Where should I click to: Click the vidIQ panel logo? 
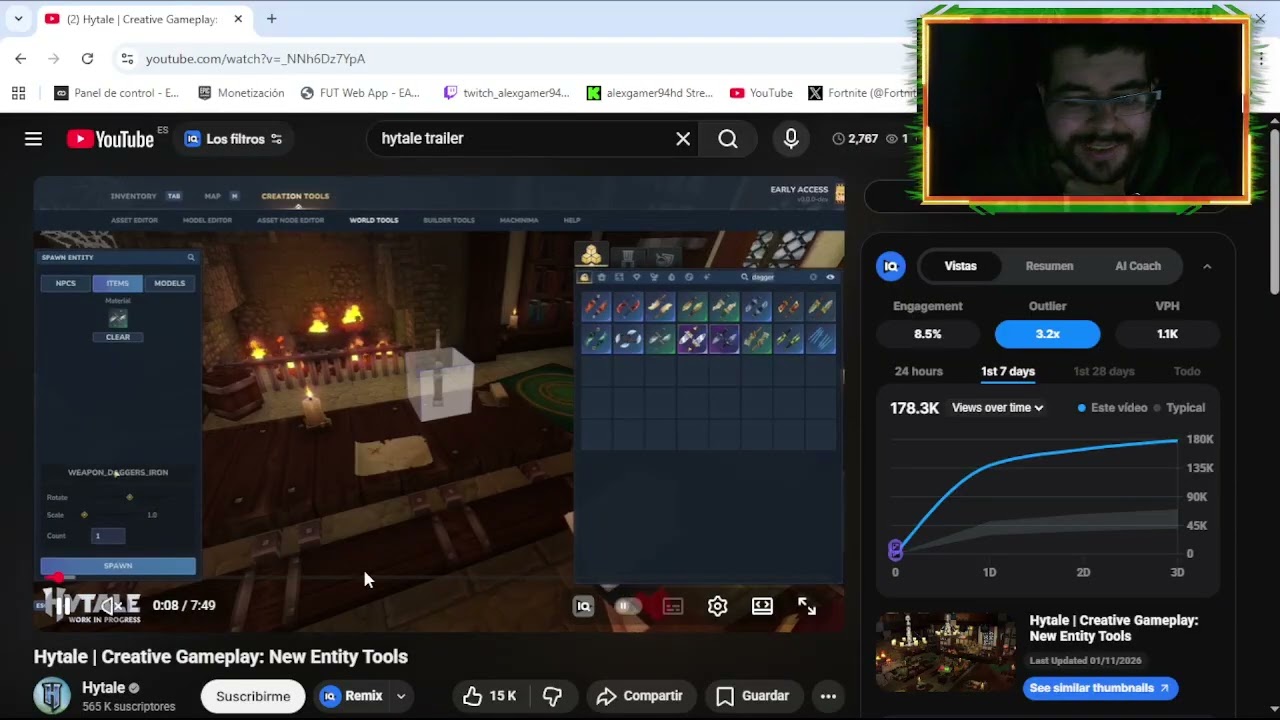(x=891, y=266)
